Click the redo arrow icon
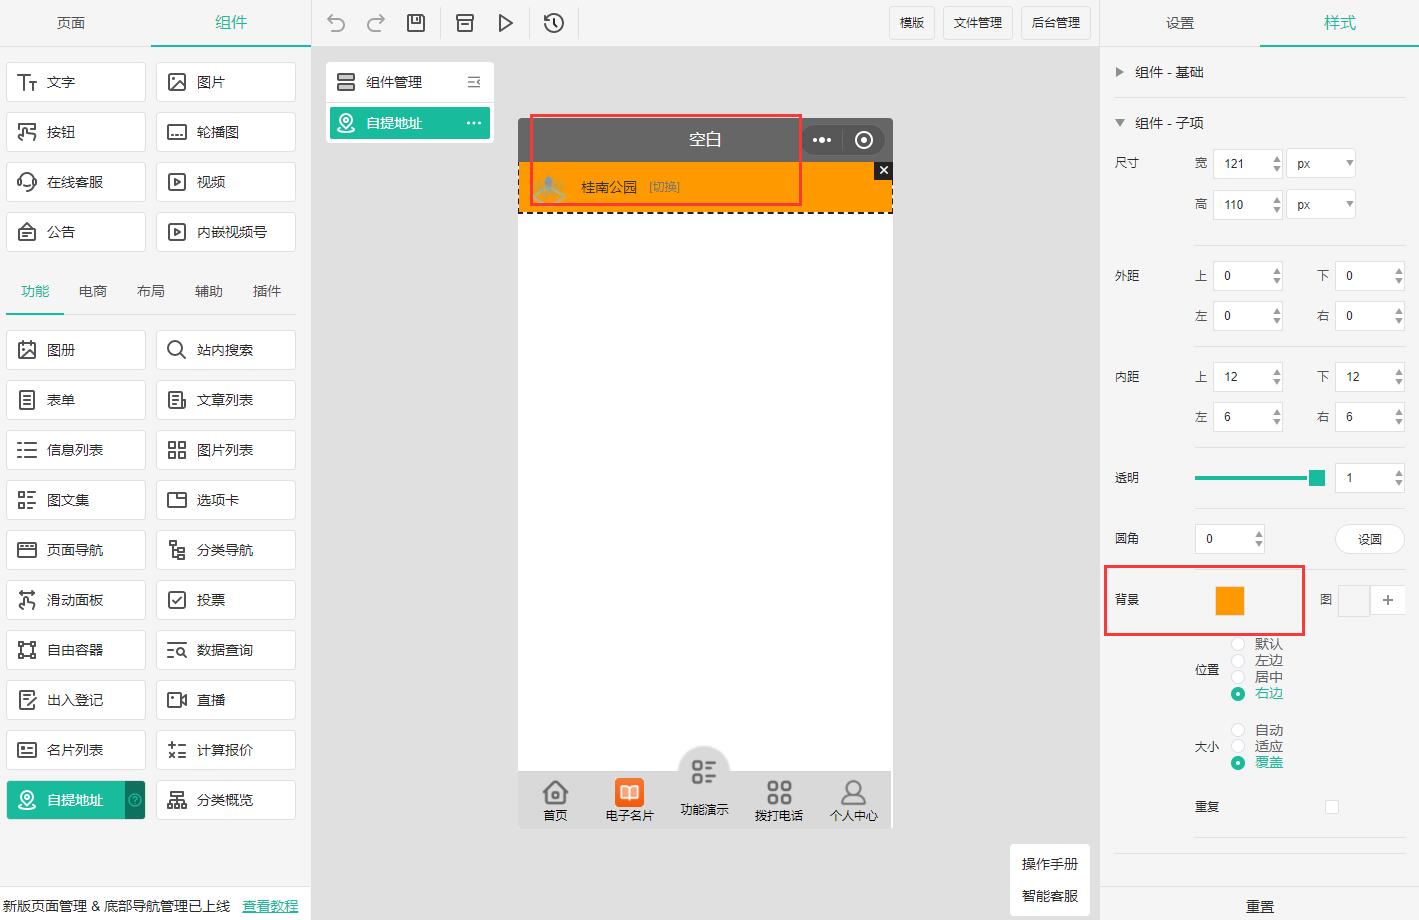The width and height of the screenshot is (1419, 920). tap(376, 23)
